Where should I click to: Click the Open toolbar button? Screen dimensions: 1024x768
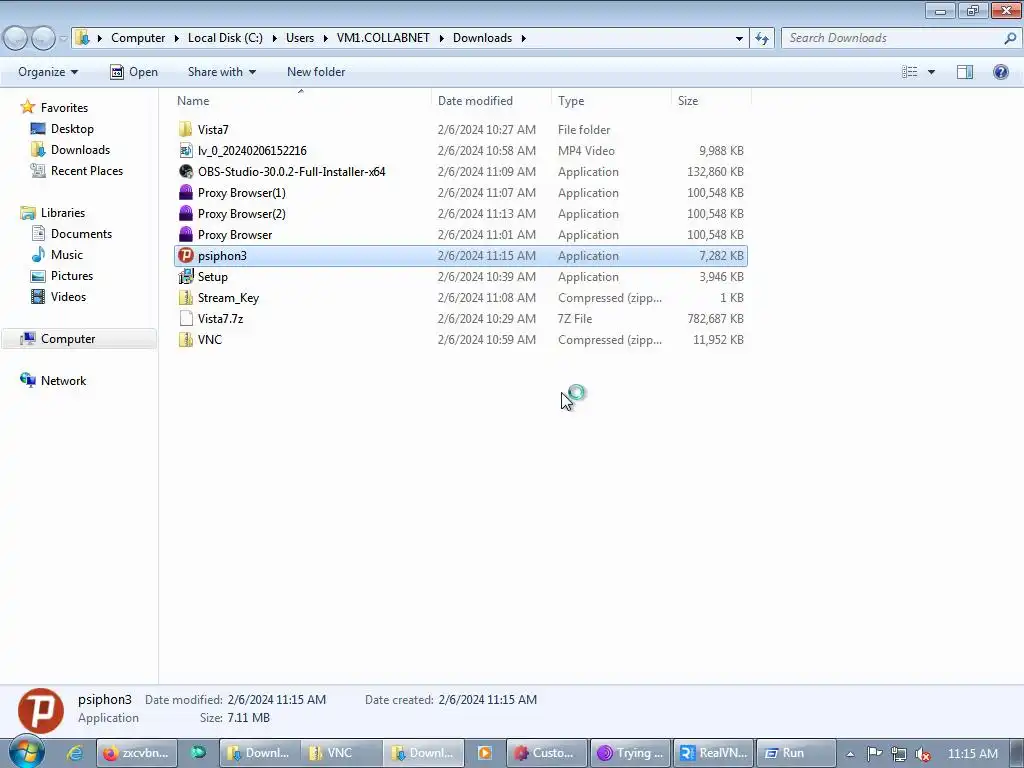[x=134, y=72]
